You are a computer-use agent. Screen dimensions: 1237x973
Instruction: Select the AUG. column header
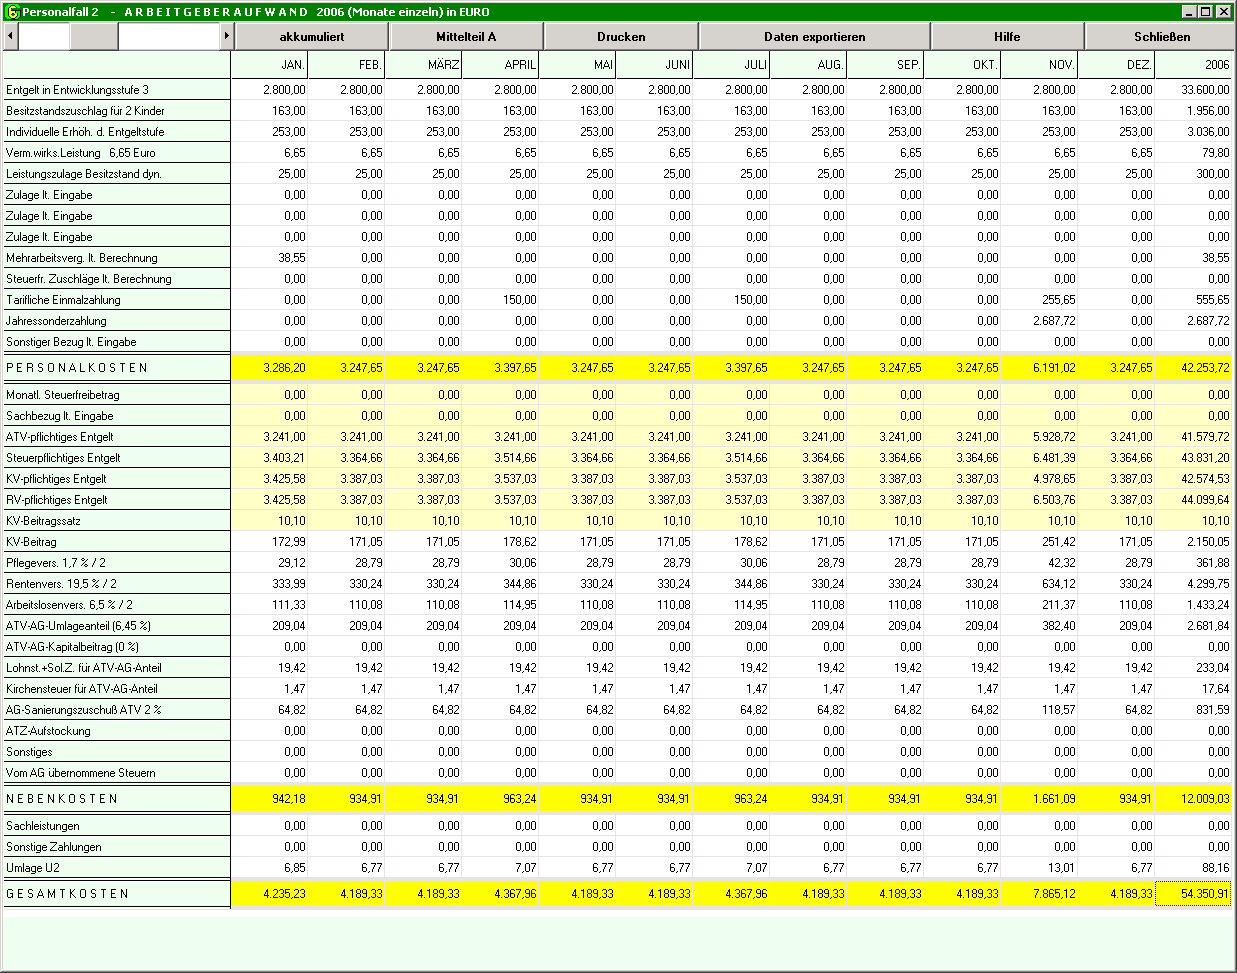[x=809, y=65]
